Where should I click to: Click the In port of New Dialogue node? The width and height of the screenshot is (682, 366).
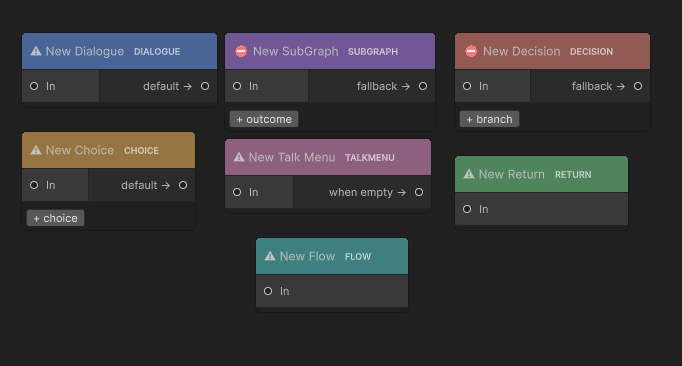click(34, 86)
